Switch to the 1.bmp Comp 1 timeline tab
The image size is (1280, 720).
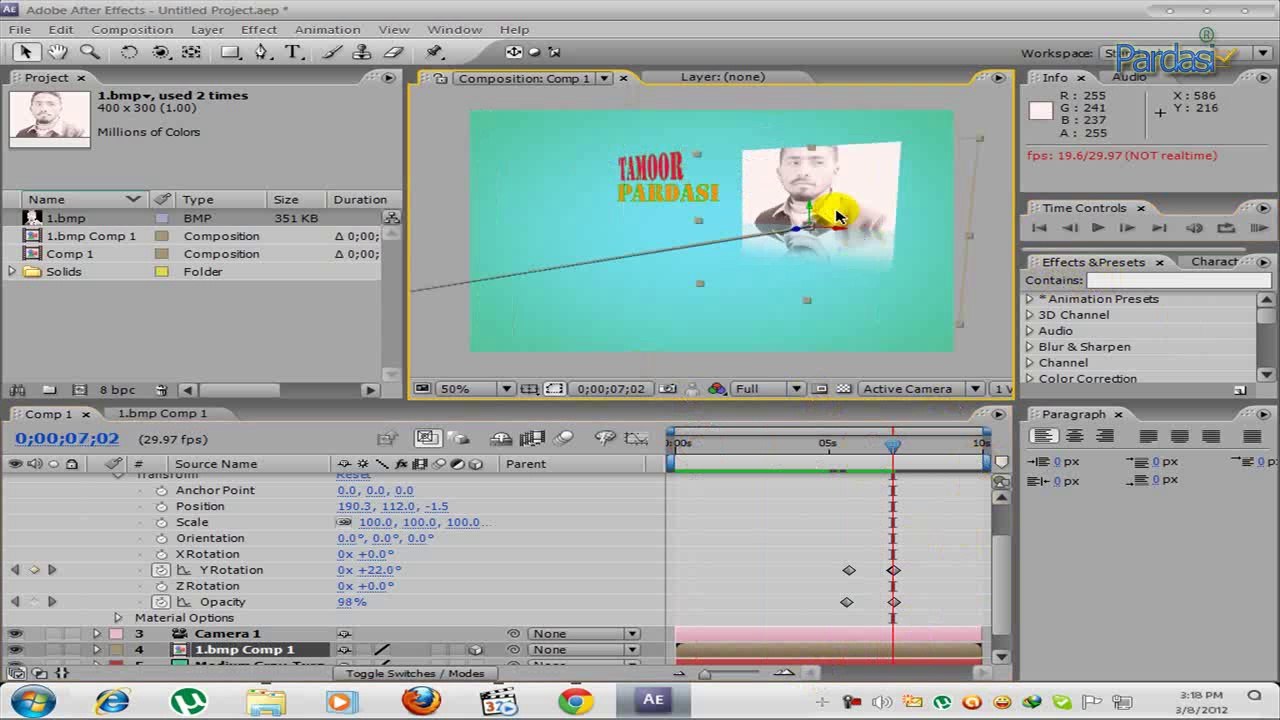click(x=162, y=414)
